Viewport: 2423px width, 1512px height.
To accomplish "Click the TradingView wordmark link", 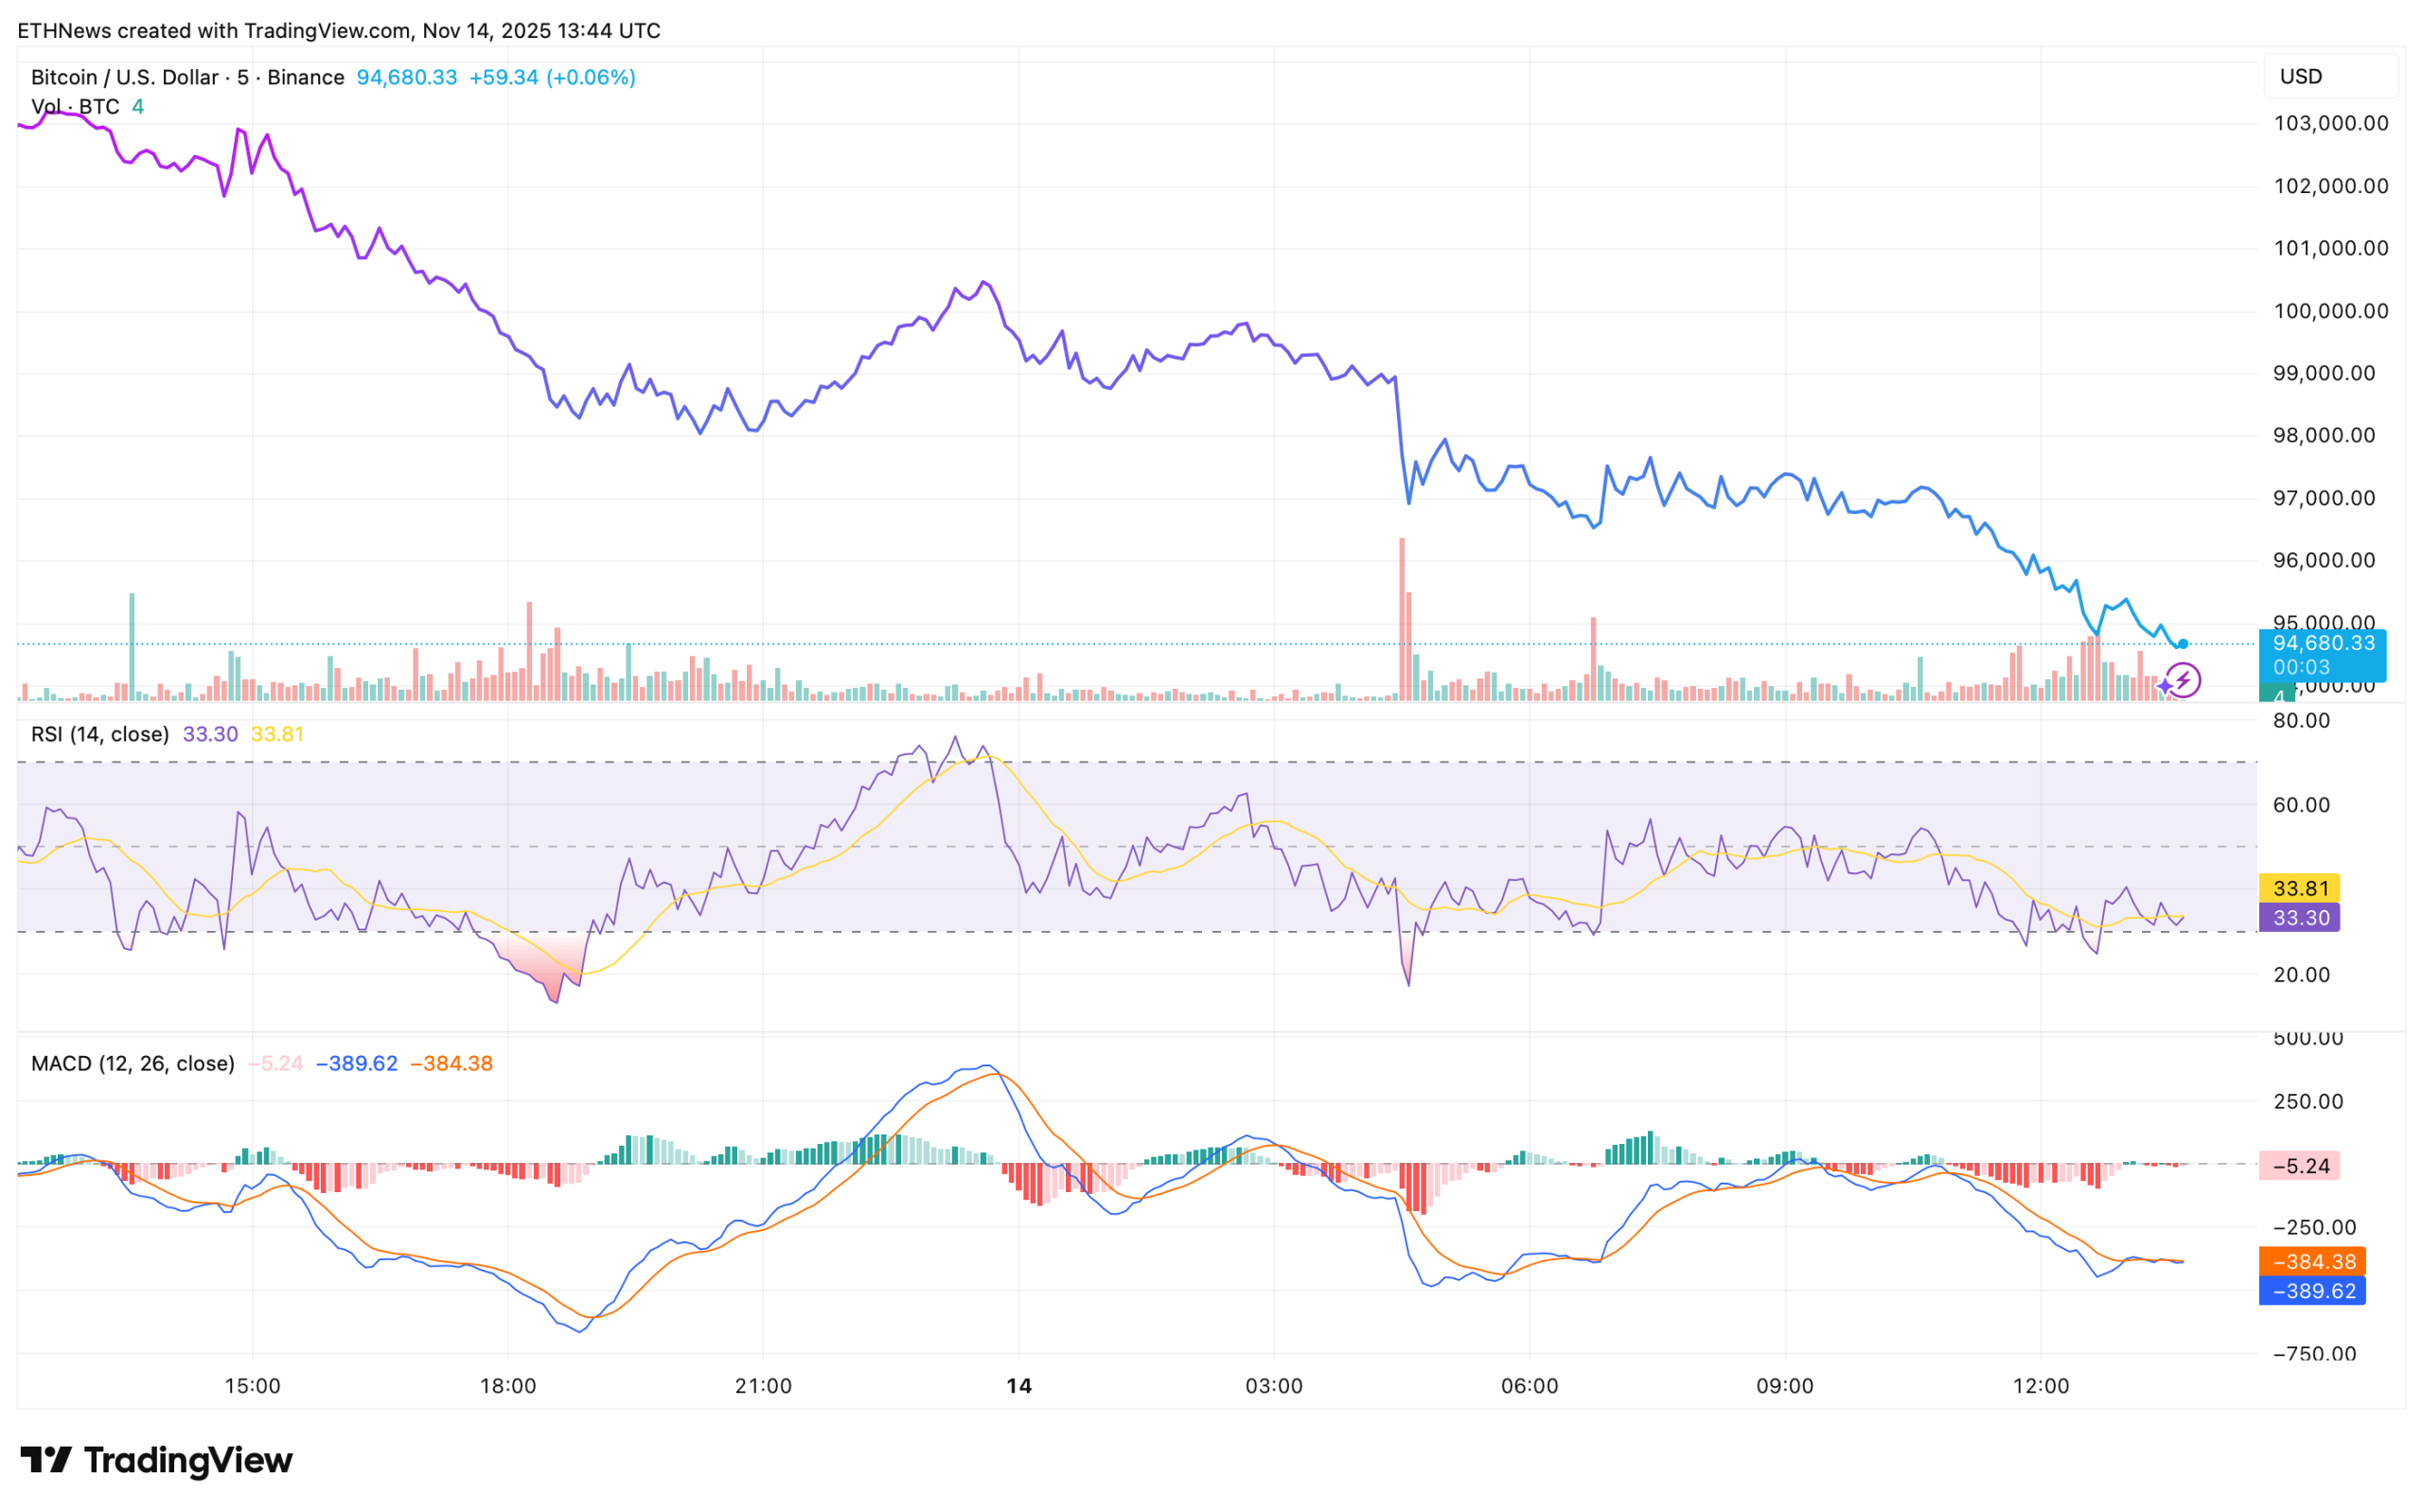I will point(188,1460).
